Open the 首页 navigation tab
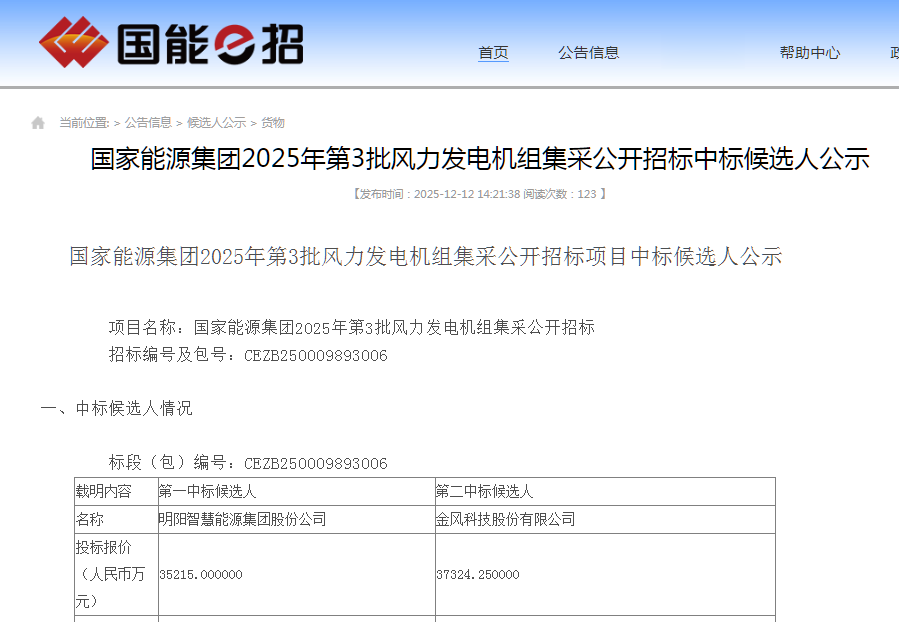Image resolution: width=899 pixels, height=622 pixels. 493,53
